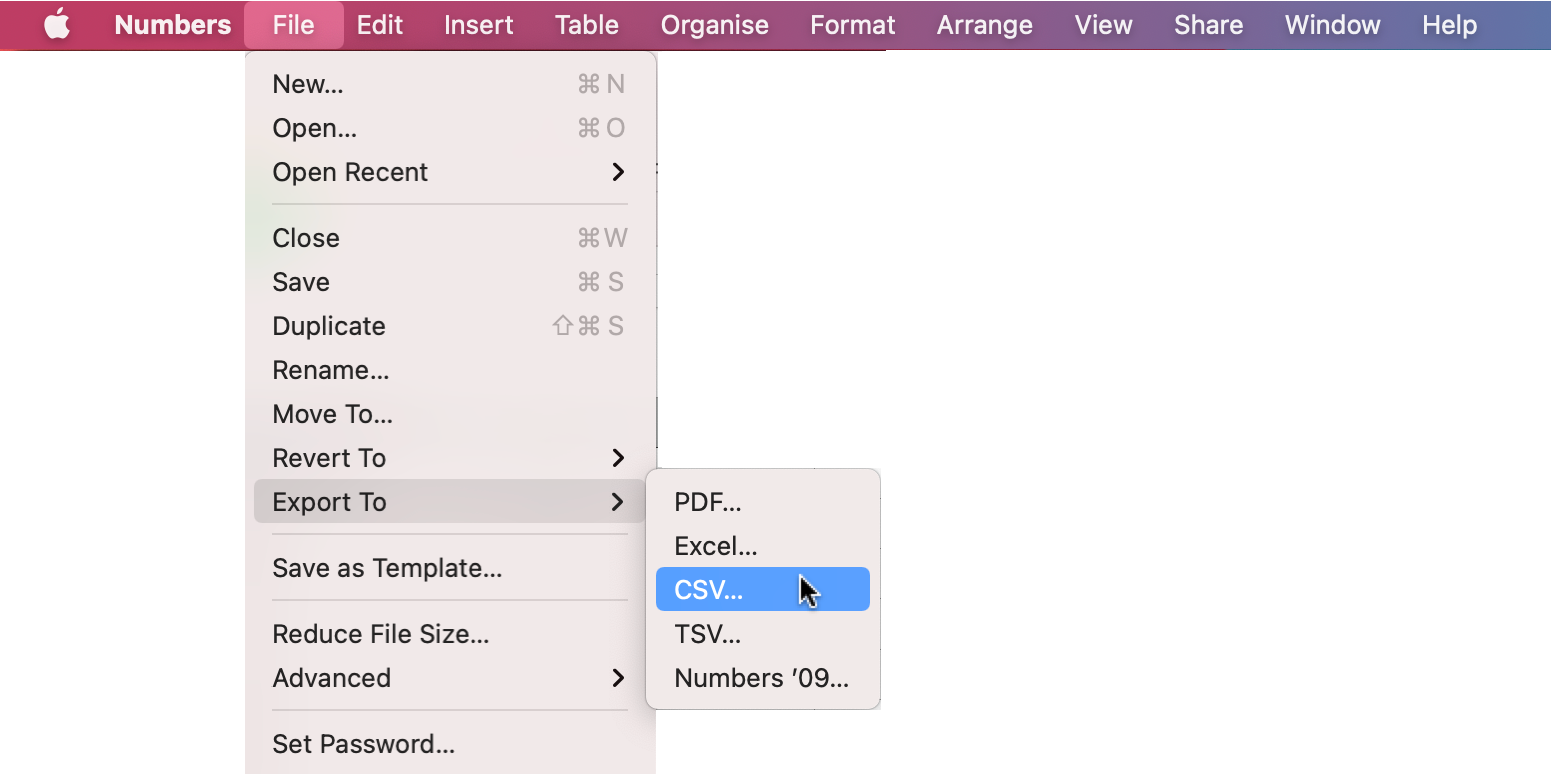Select CSV from the export submenu
1552x774 pixels.
(x=709, y=590)
